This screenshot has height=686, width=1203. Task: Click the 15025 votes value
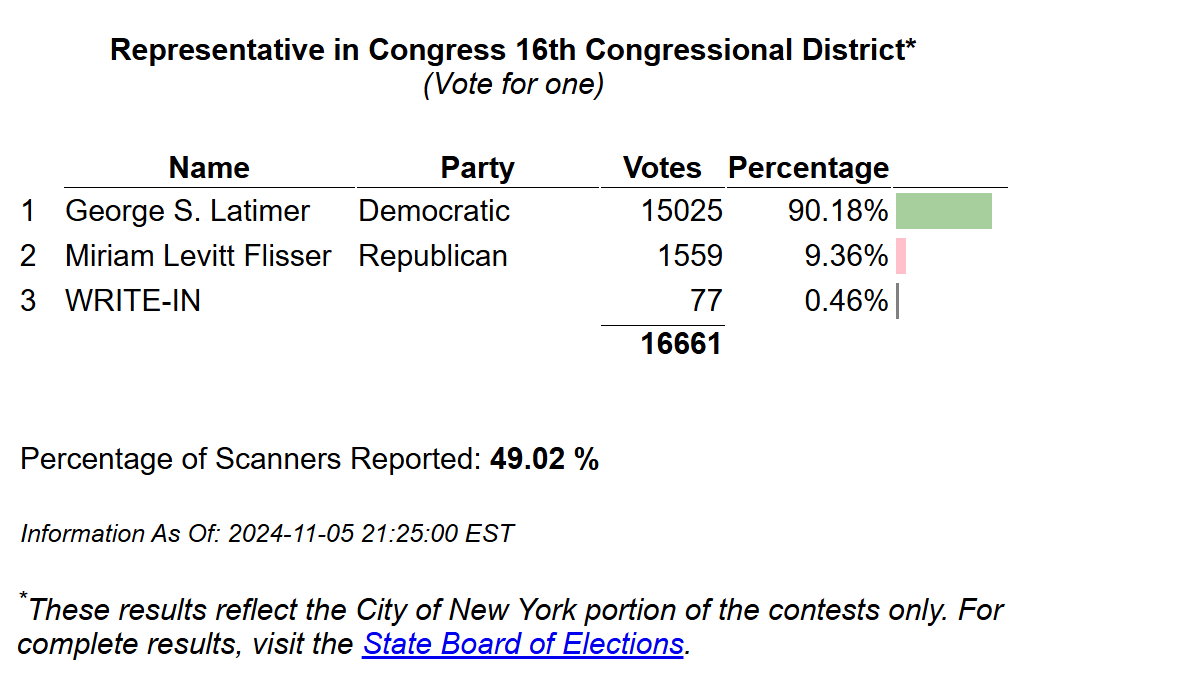click(681, 211)
